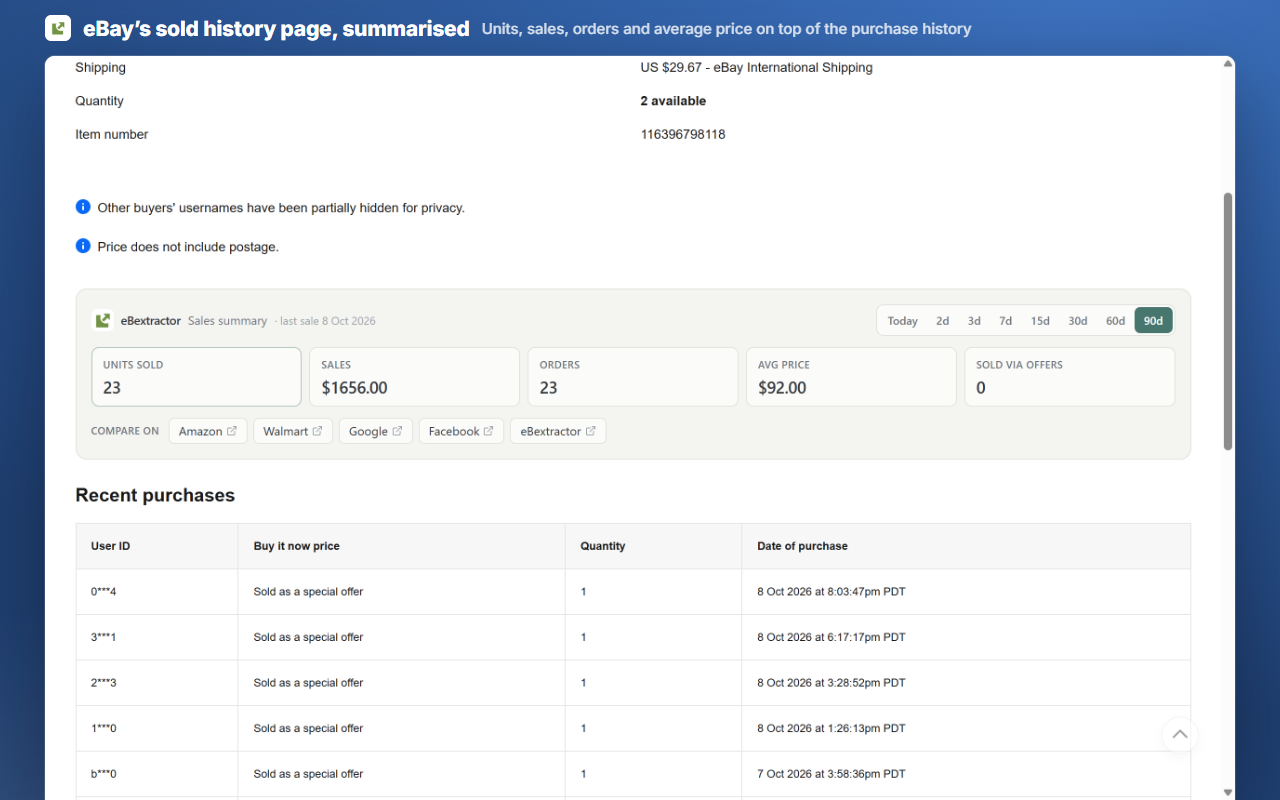Select the Today time range
Image resolution: width=1280 pixels, height=800 pixels.
[902, 321]
